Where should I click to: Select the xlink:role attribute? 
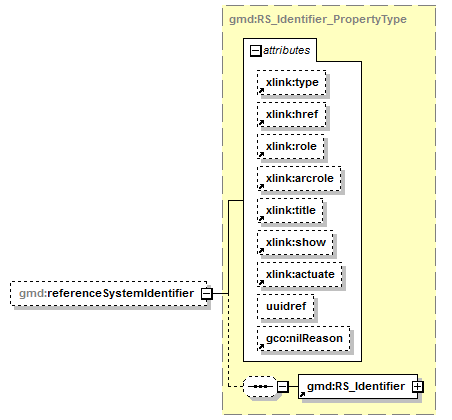point(291,146)
